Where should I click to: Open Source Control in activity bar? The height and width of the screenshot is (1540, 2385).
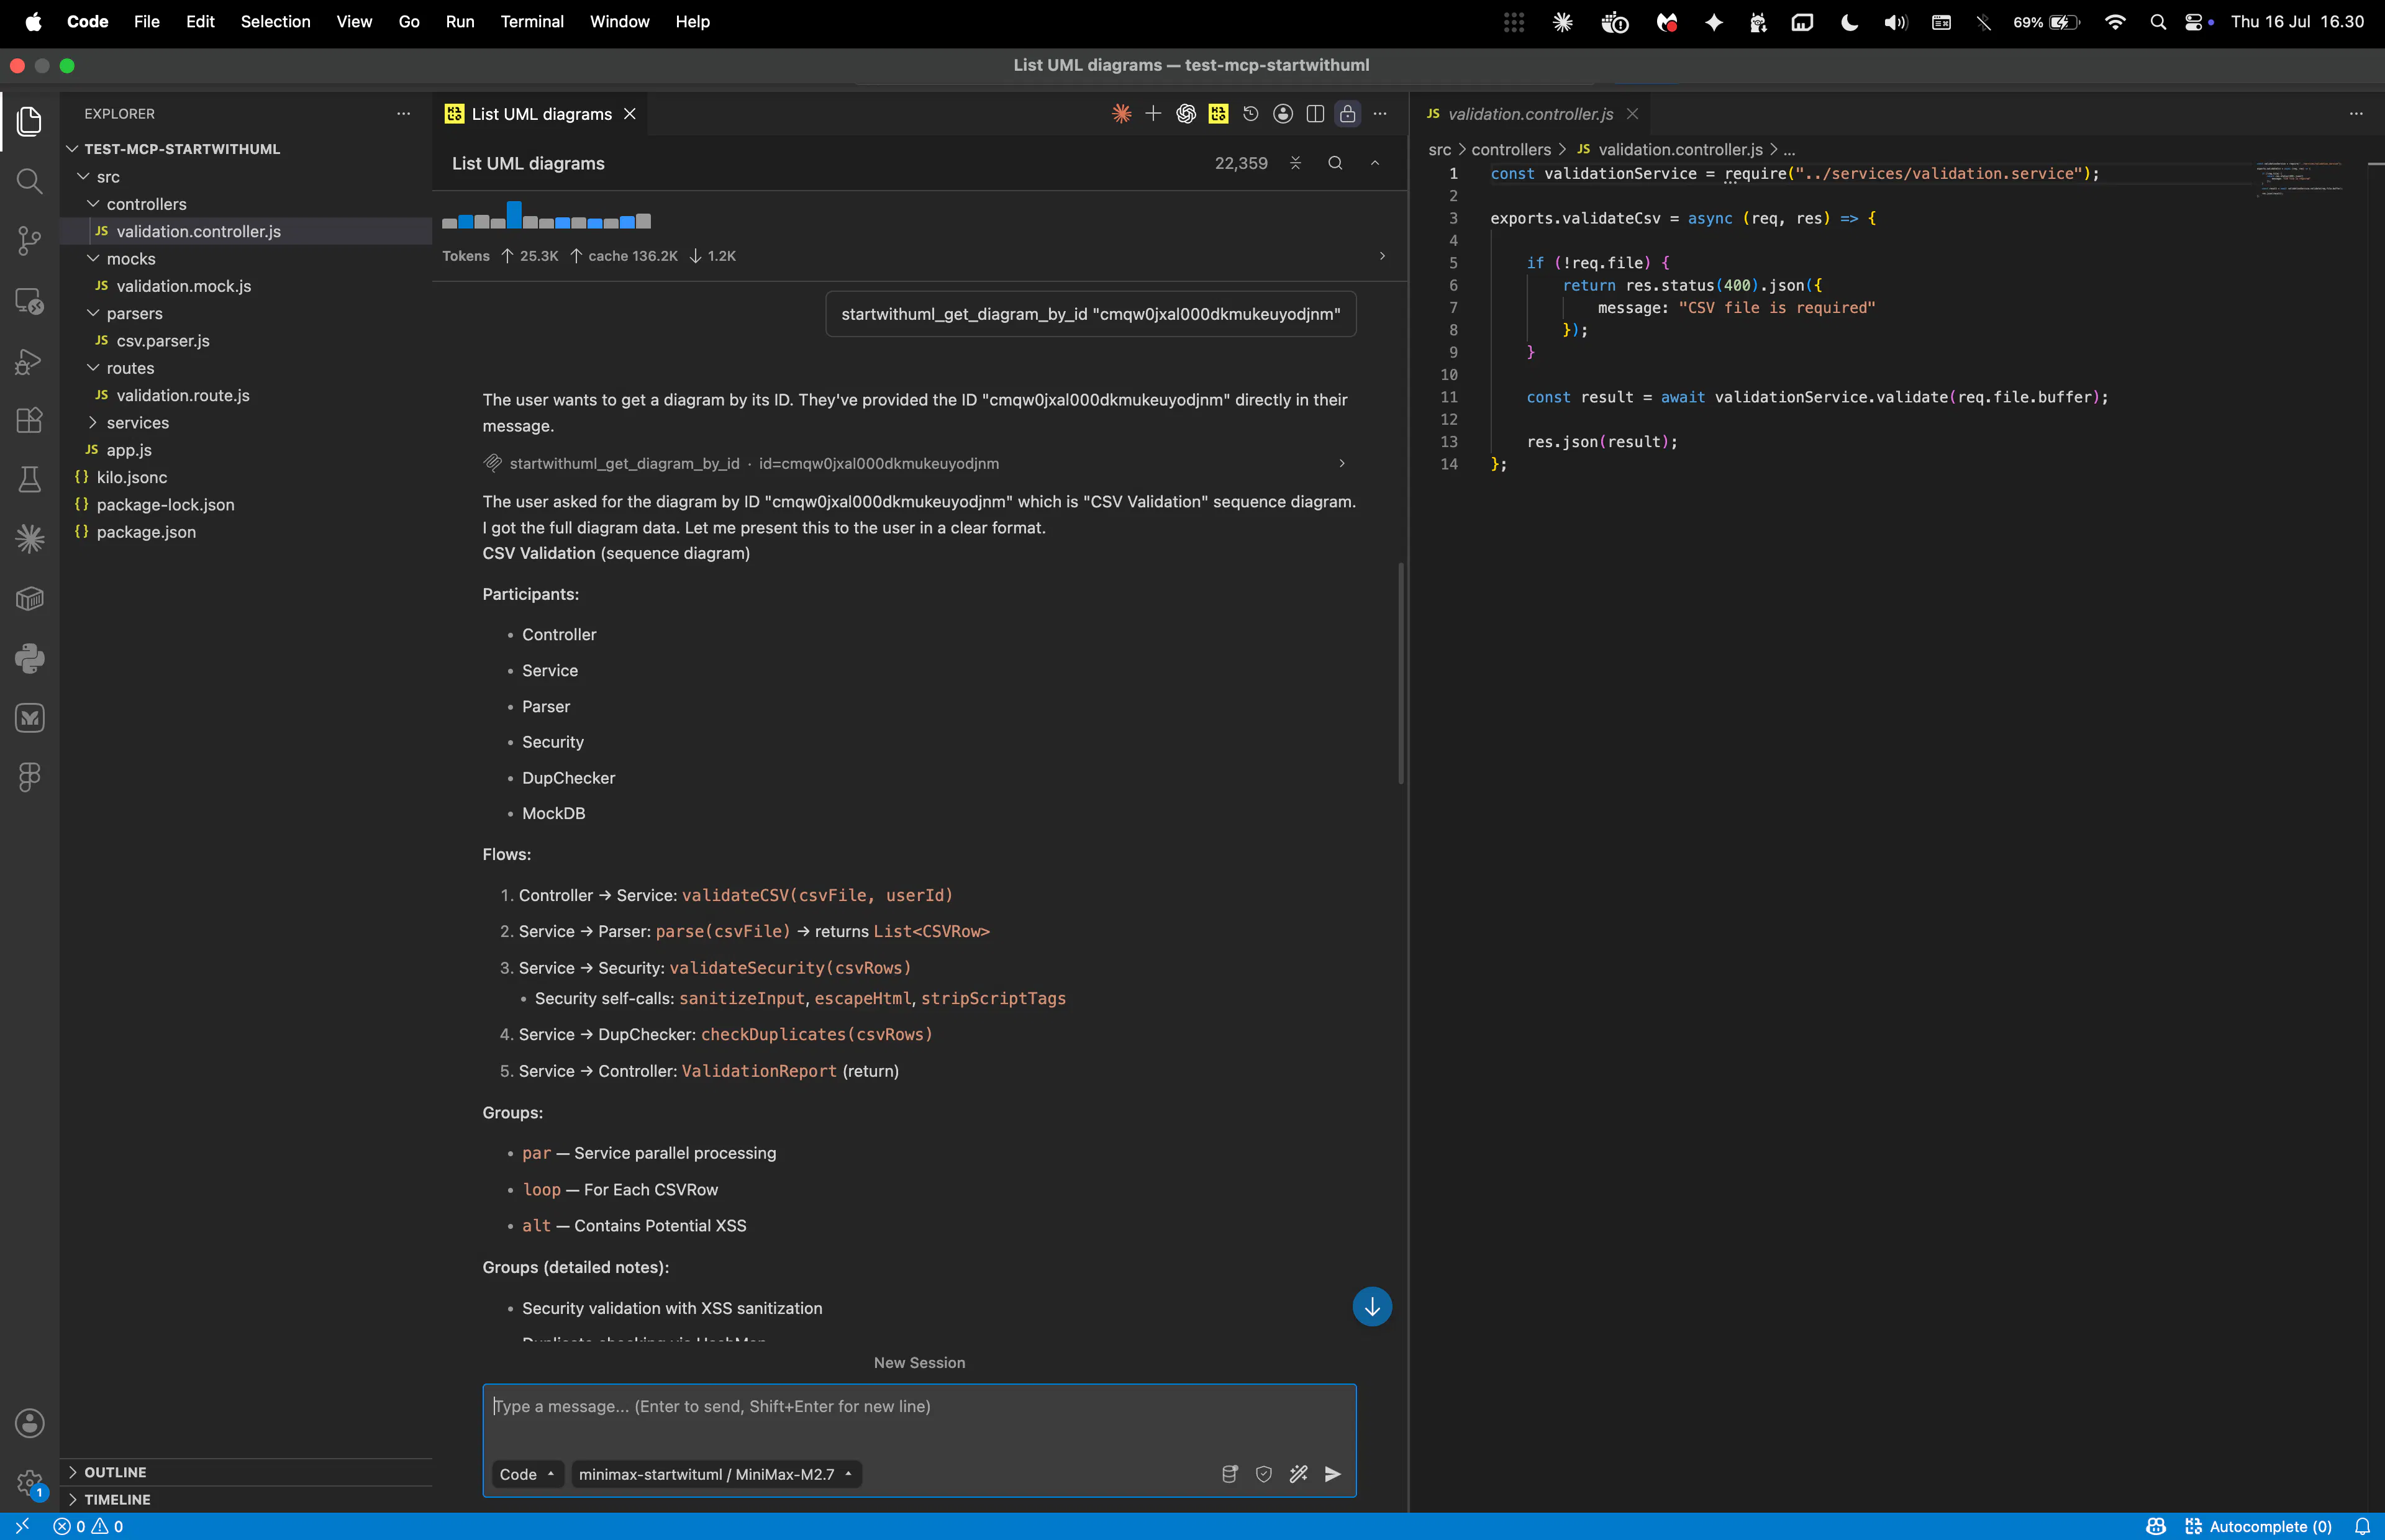click(x=29, y=240)
